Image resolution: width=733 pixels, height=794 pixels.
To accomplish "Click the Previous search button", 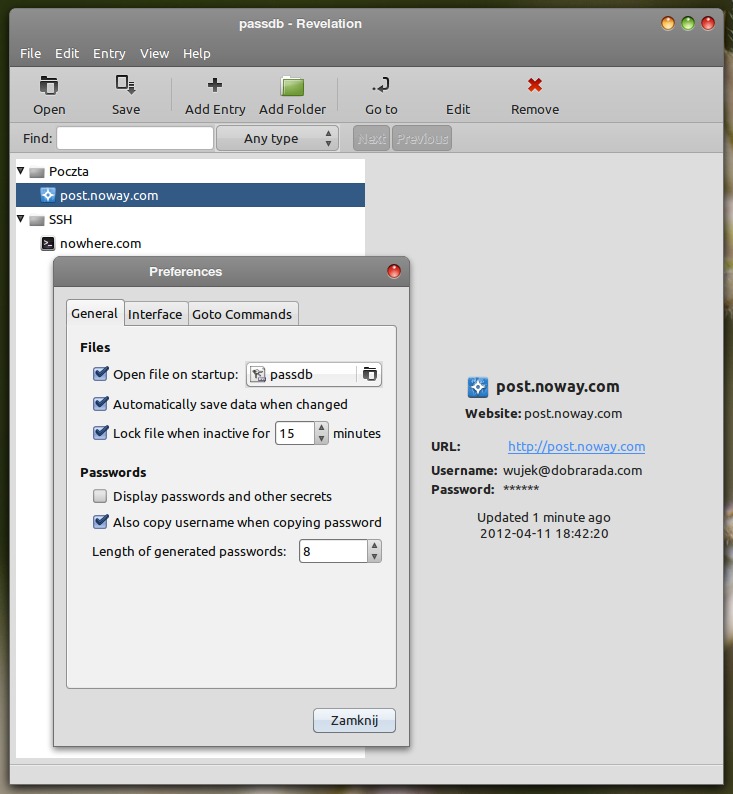I will coord(422,138).
